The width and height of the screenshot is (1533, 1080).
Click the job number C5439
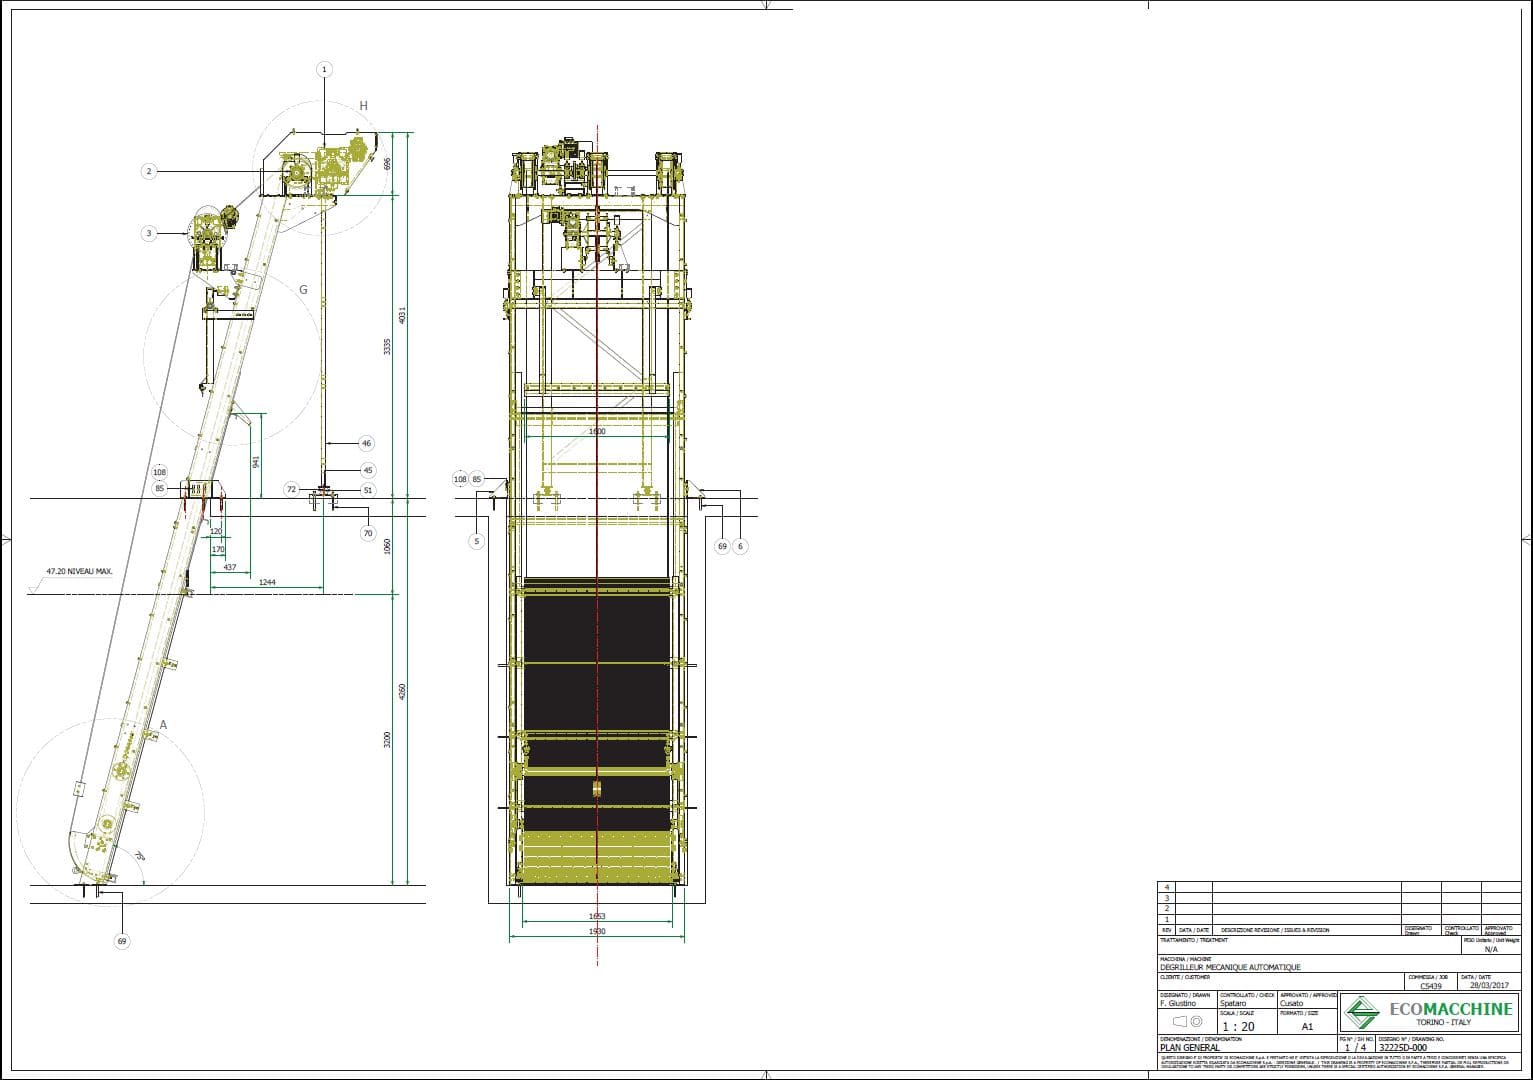1431,986
